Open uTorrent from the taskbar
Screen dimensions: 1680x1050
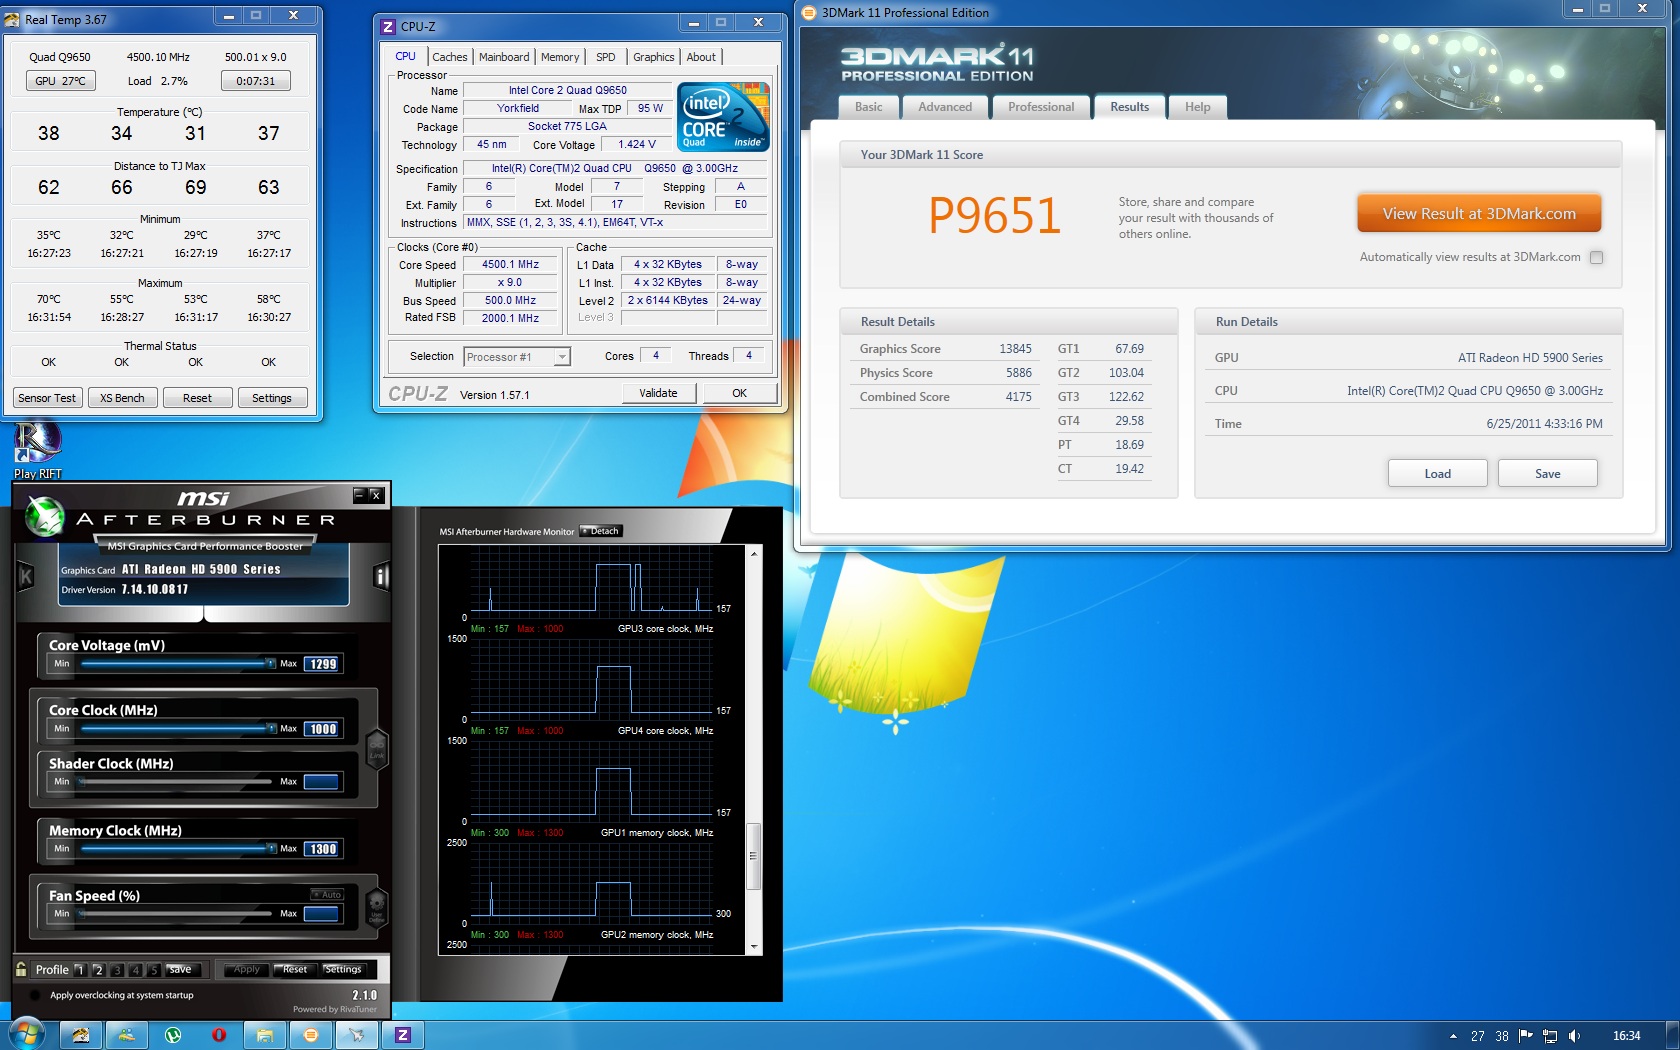(173, 1035)
